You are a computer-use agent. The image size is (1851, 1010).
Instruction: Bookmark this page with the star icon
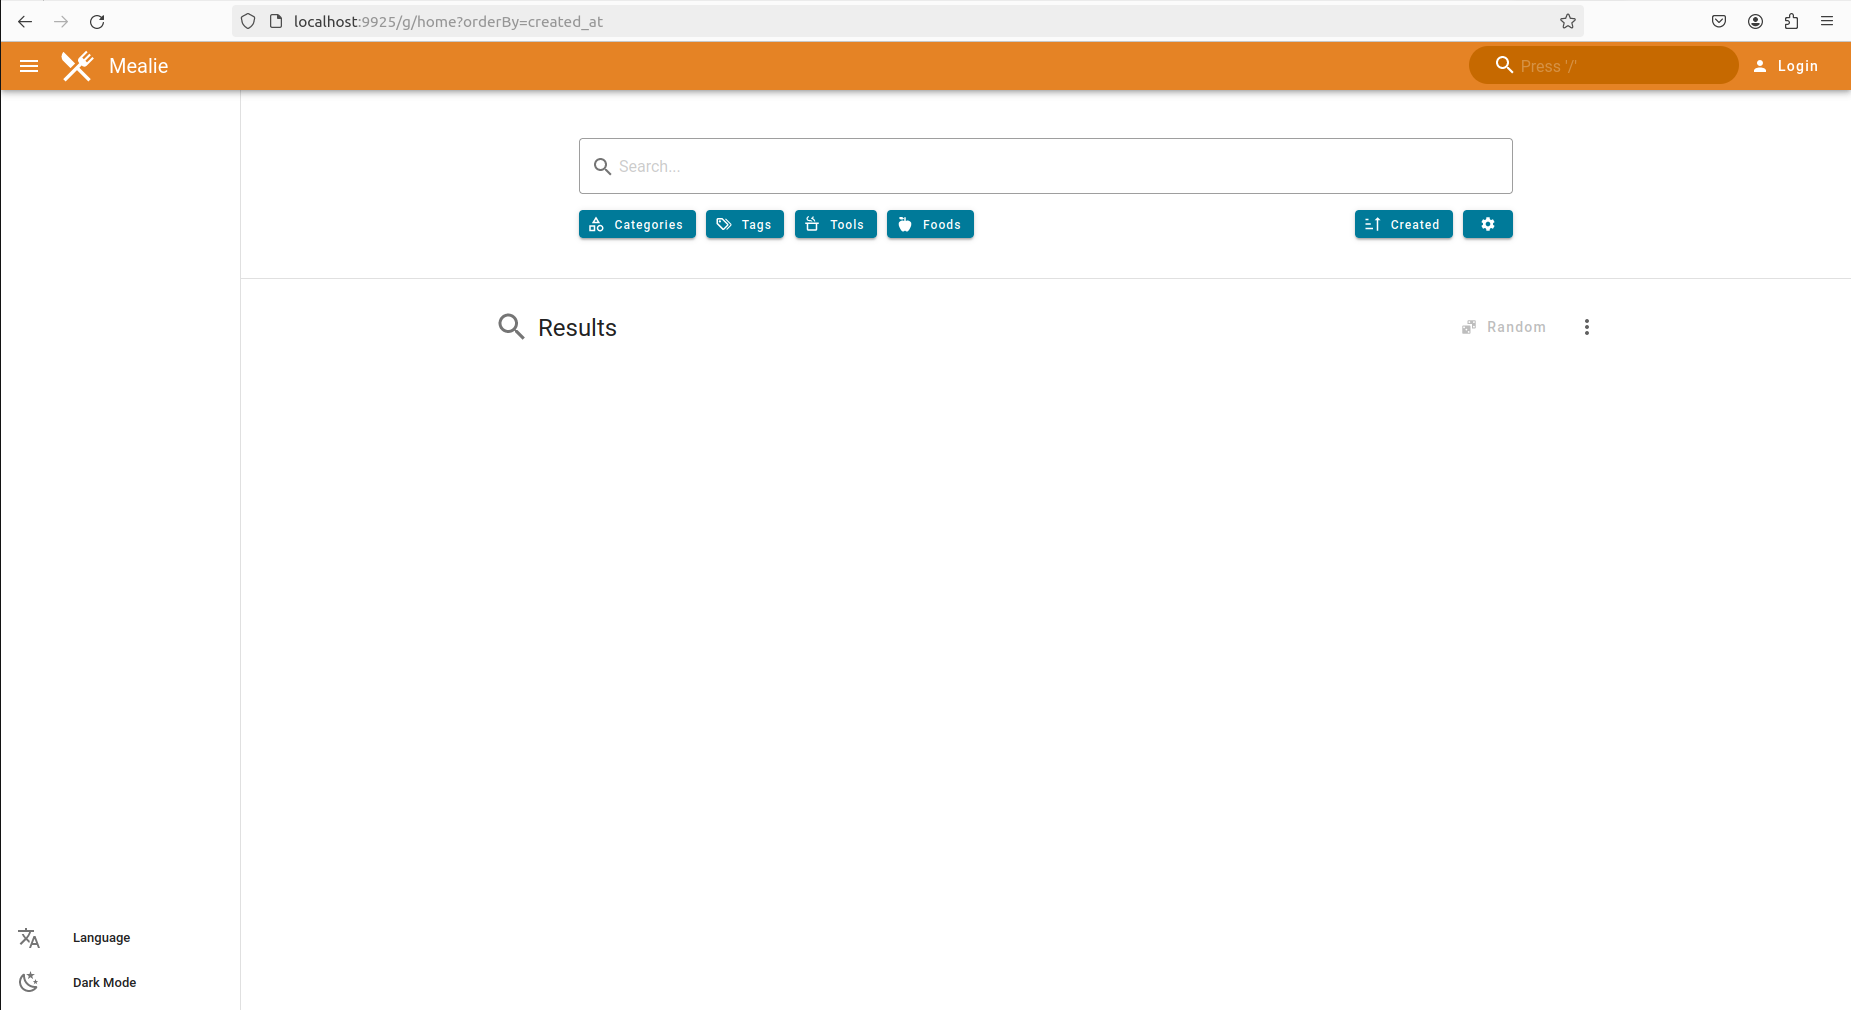pyautogui.click(x=1567, y=21)
